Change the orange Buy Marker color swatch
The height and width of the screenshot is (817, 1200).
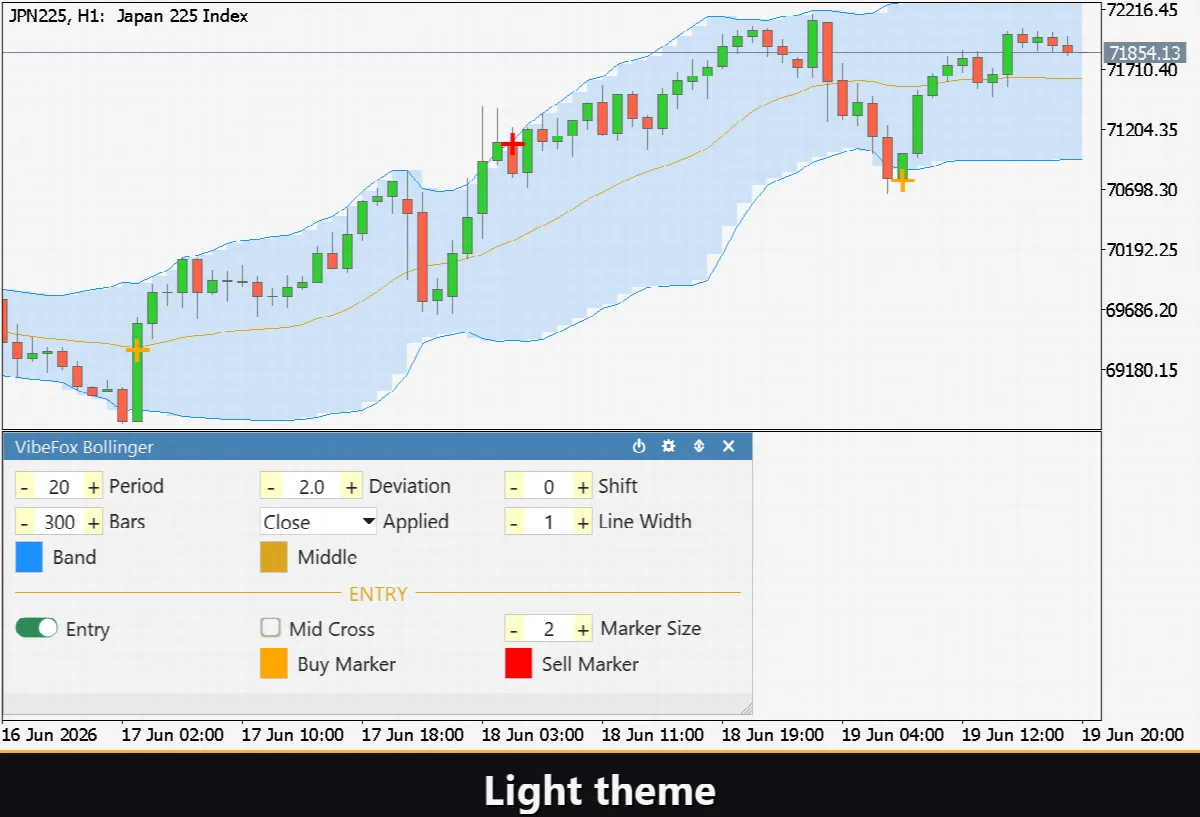coord(274,664)
